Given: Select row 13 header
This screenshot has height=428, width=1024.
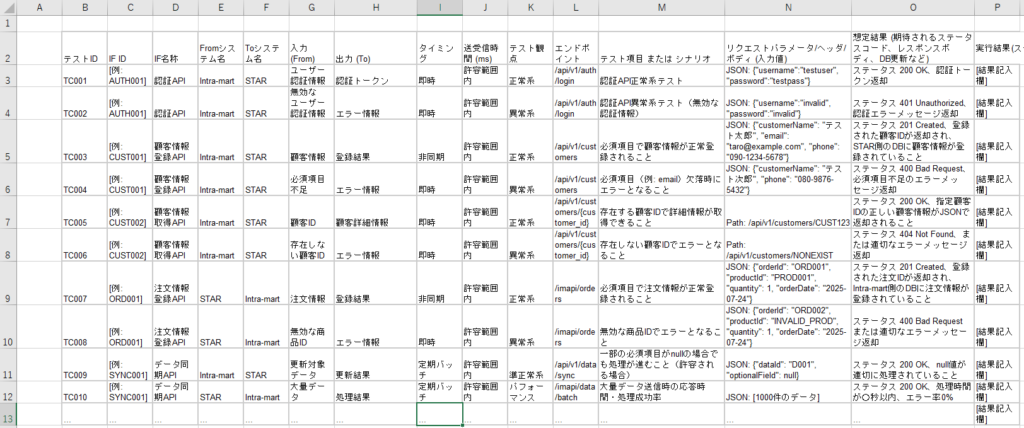Looking at the screenshot, I should pyautogui.click(x=7, y=414).
